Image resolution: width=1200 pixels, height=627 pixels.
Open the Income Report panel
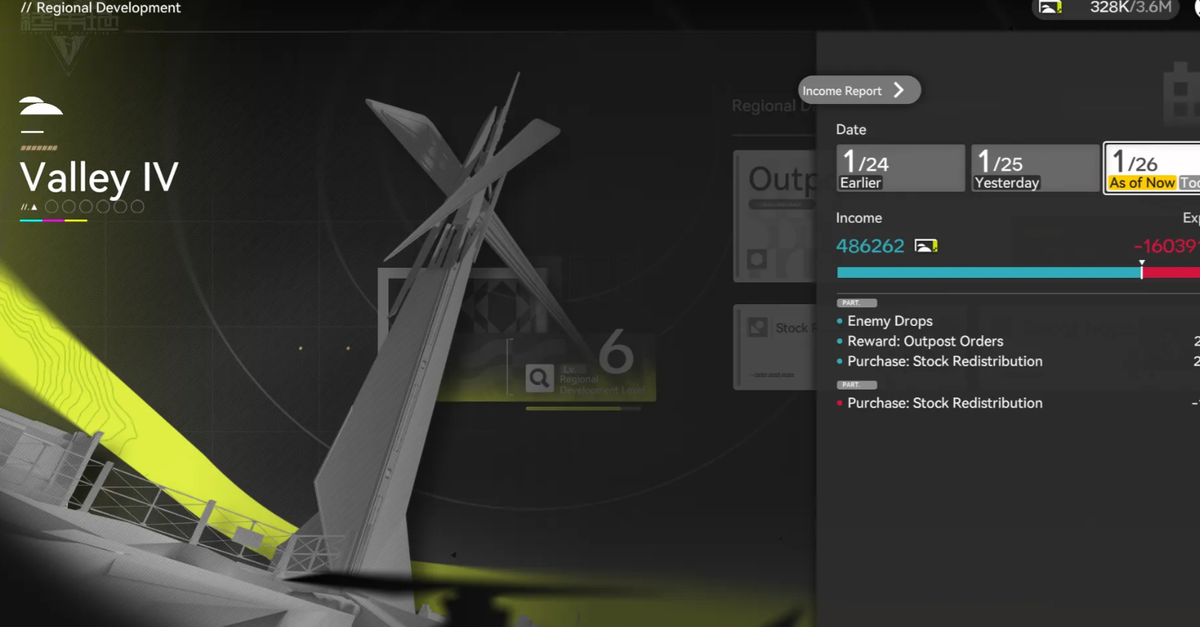click(x=859, y=90)
